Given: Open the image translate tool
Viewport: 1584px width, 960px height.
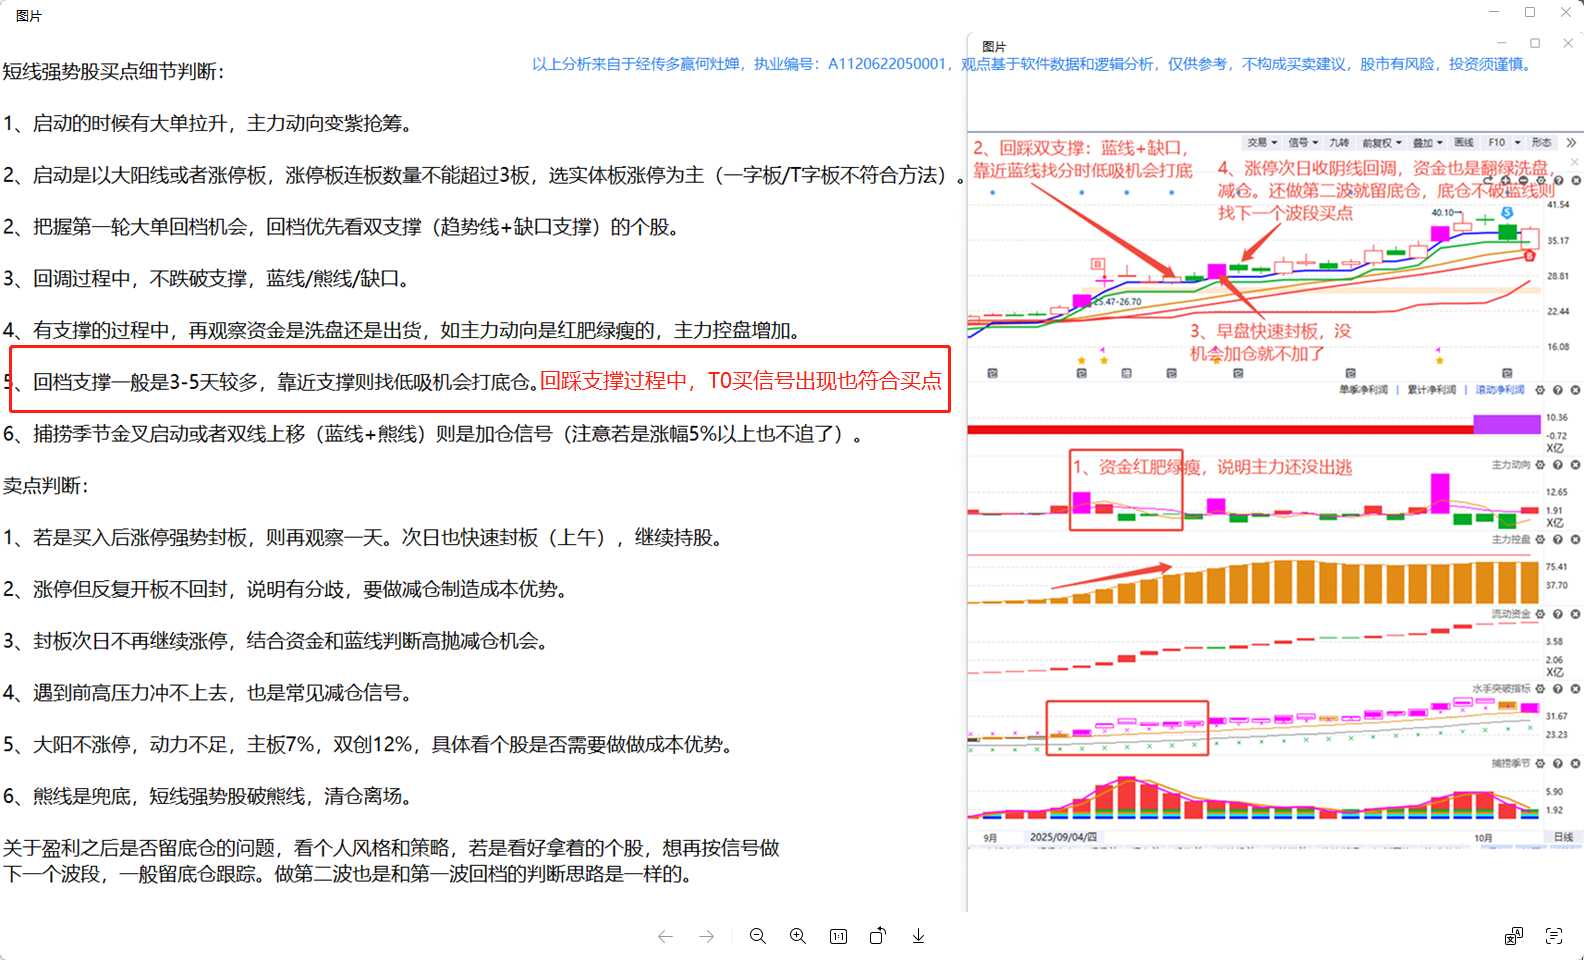Looking at the screenshot, I should (1514, 936).
